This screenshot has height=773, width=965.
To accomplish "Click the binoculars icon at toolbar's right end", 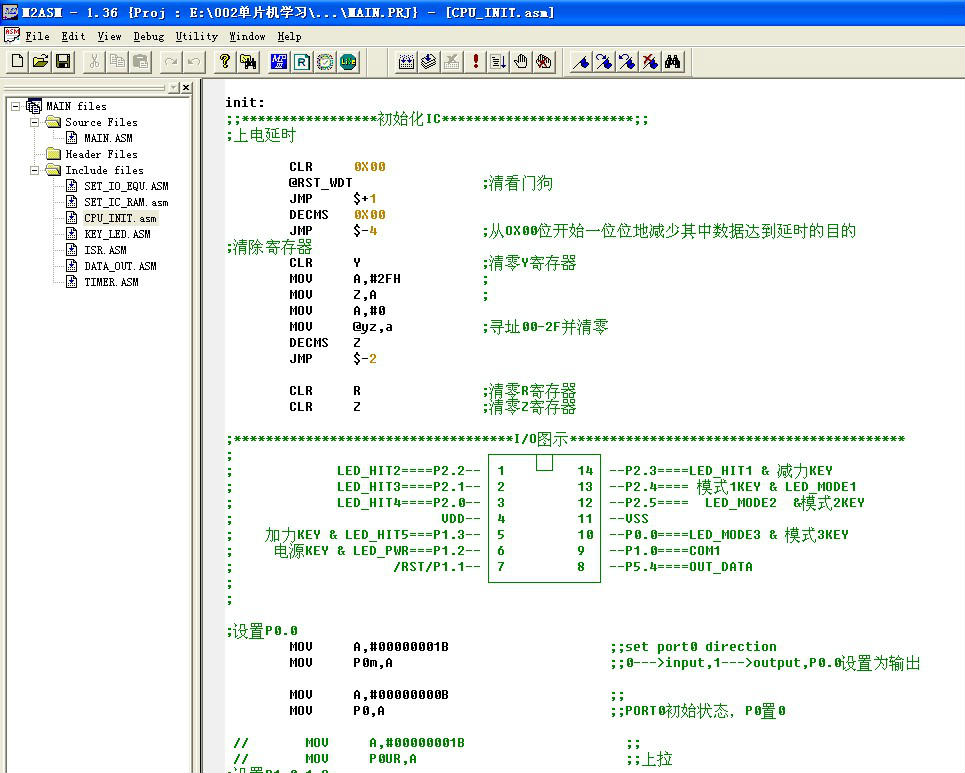I will click(673, 62).
